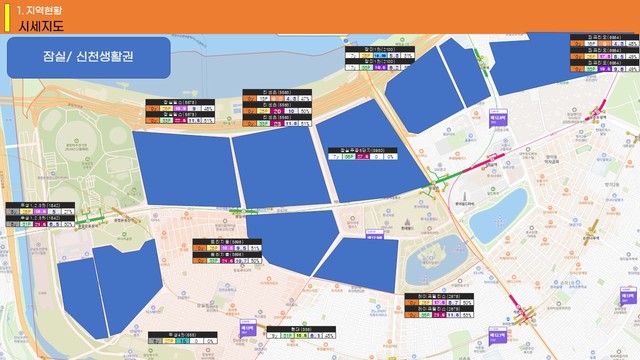This screenshot has width=640, height=360.
Task: Select the 잠실/ 신천생활권 blue title box
Action: point(89,57)
